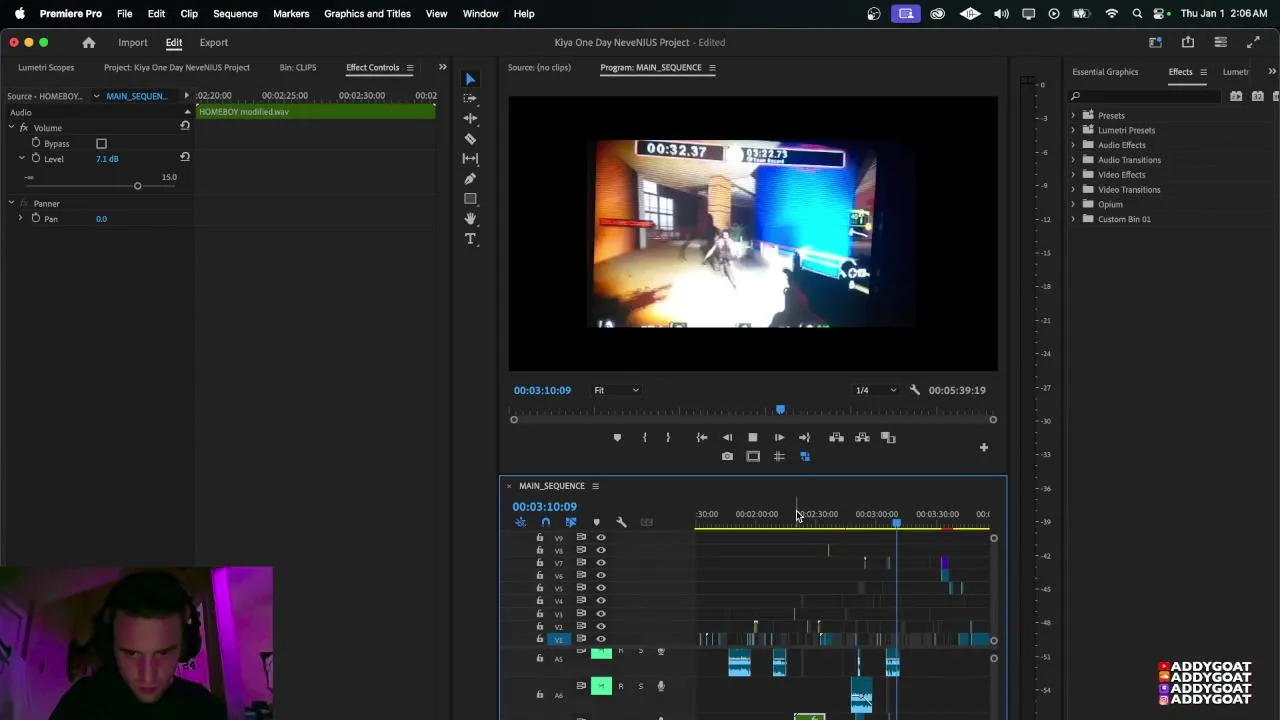1280x720 pixels.
Task: Enable voice-over record on A6
Action: tap(660, 686)
